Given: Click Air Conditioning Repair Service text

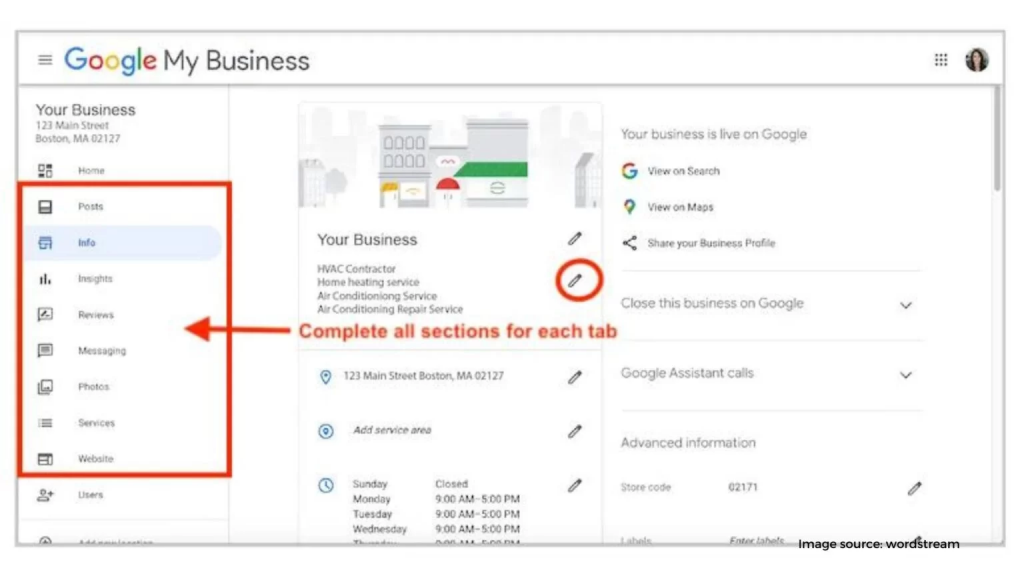Looking at the screenshot, I should click(390, 309).
